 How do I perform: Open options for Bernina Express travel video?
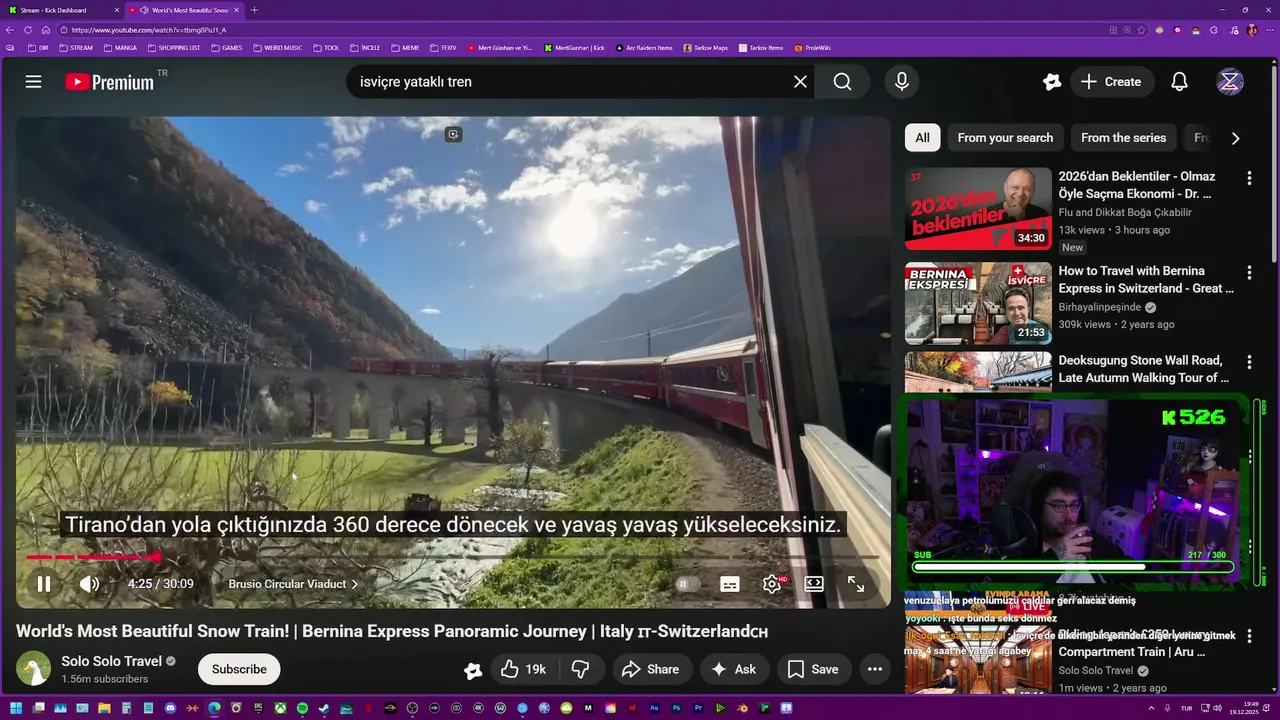pos(1249,272)
